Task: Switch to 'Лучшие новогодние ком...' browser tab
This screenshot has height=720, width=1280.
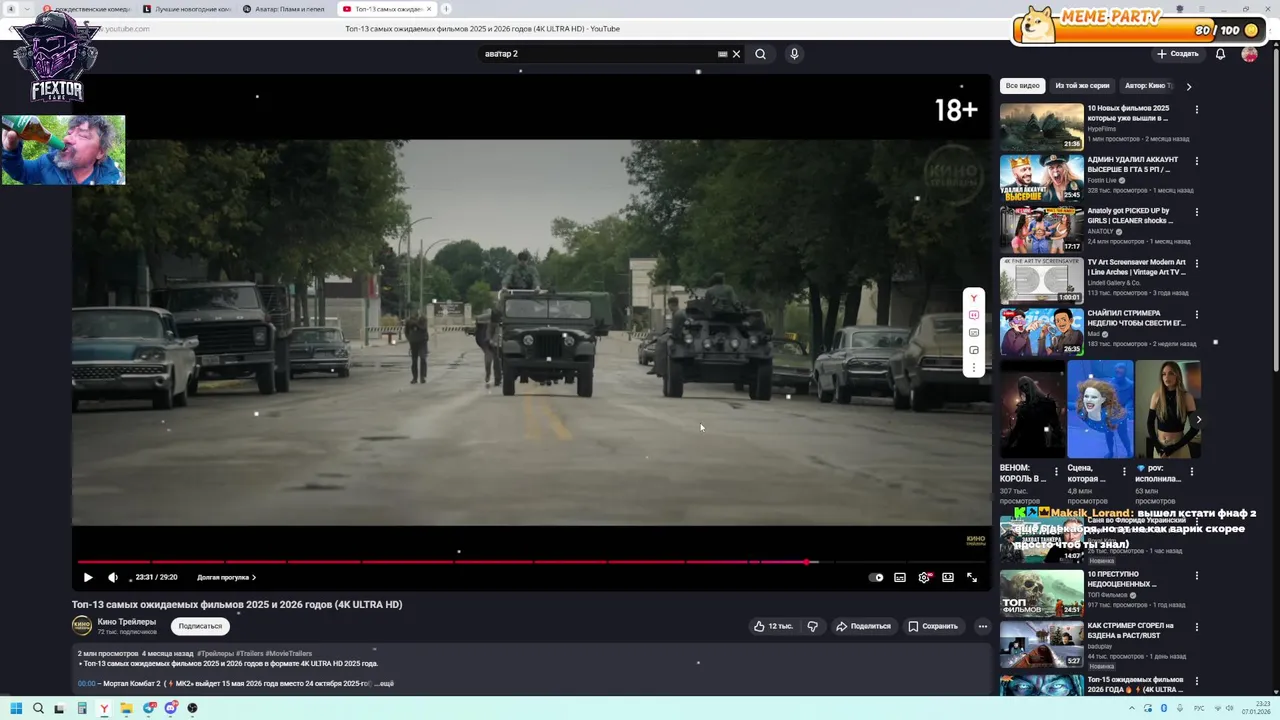Action: pos(187,9)
